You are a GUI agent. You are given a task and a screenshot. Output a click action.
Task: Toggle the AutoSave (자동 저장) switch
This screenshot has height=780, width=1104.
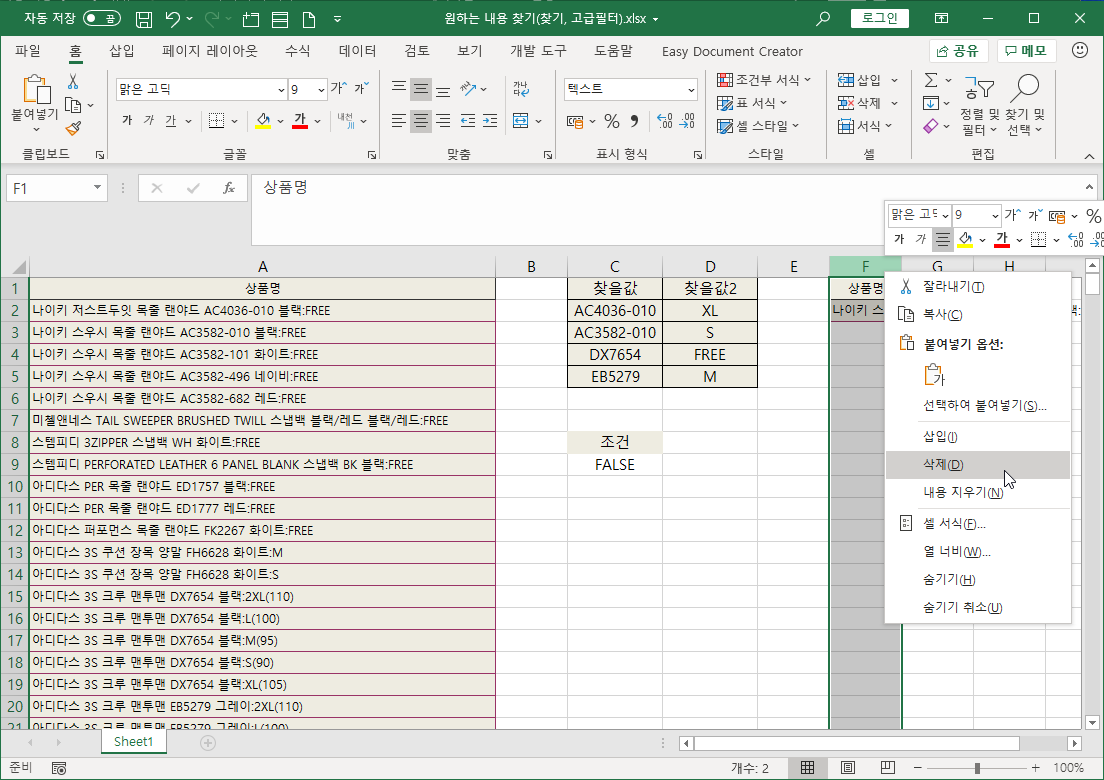(x=101, y=19)
